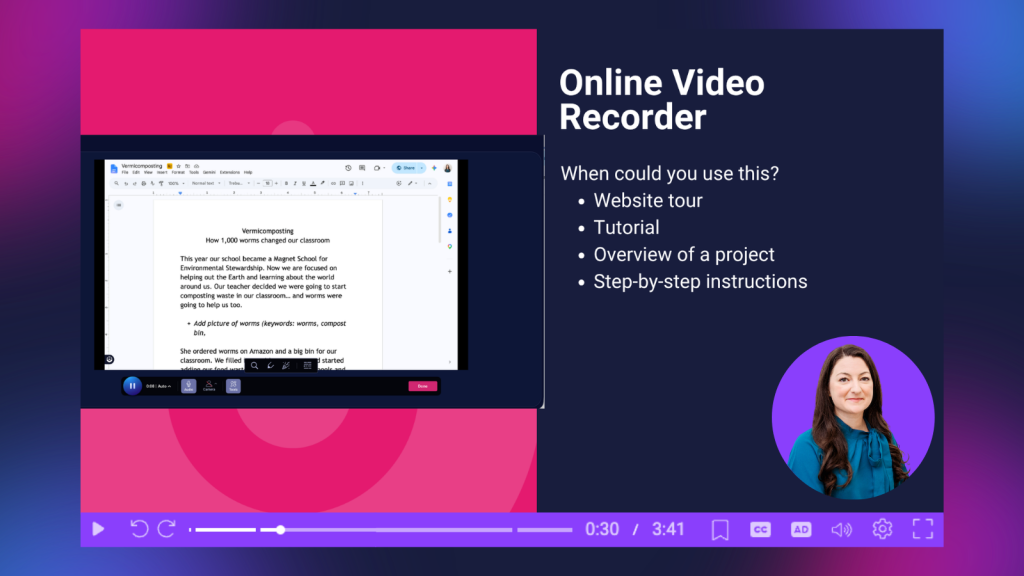
Task: Open the View menu in Google Docs
Action: tap(148, 172)
